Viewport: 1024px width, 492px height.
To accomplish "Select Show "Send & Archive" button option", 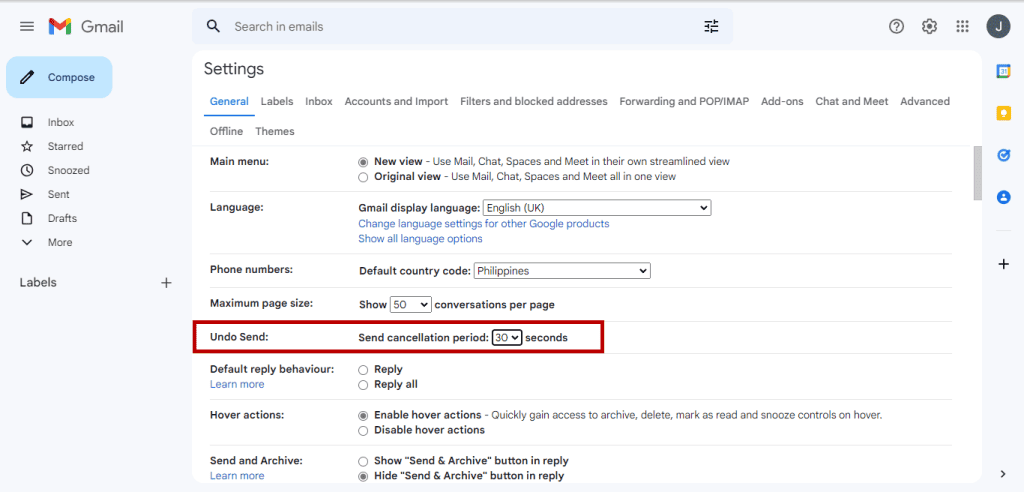I will click(363, 461).
